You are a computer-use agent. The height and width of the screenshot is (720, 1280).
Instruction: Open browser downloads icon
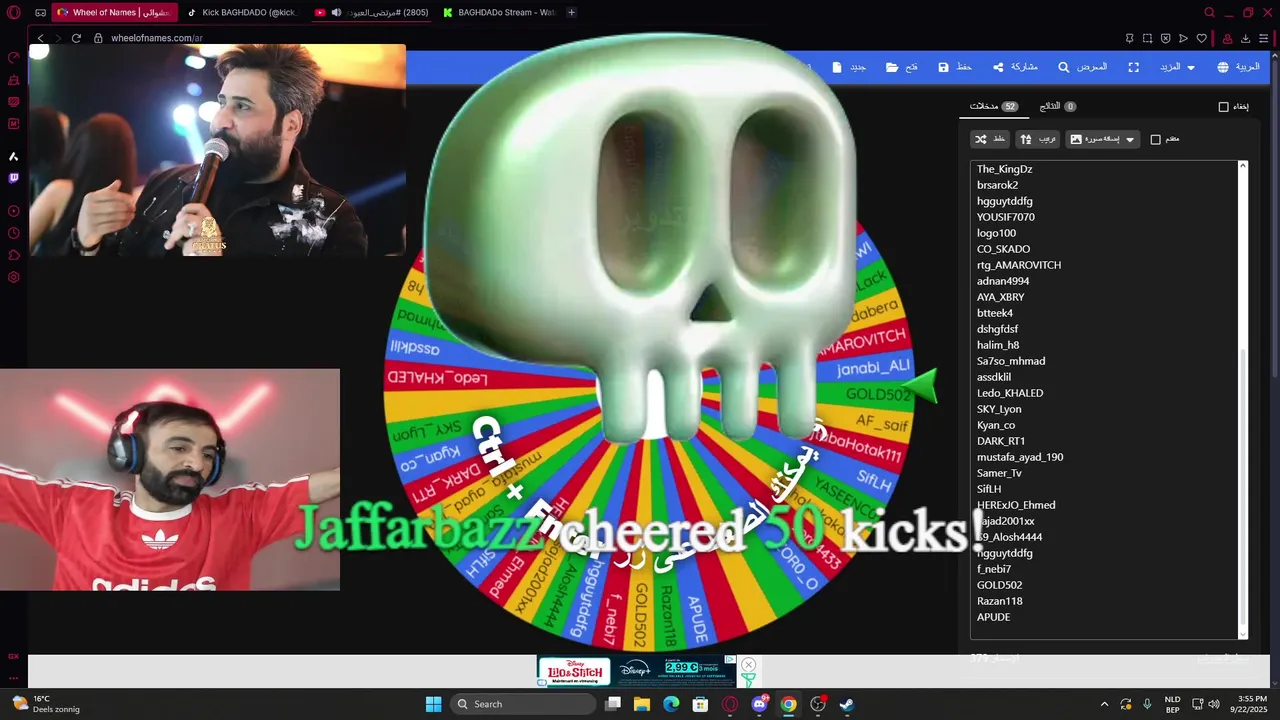click(x=1246, y=38)
